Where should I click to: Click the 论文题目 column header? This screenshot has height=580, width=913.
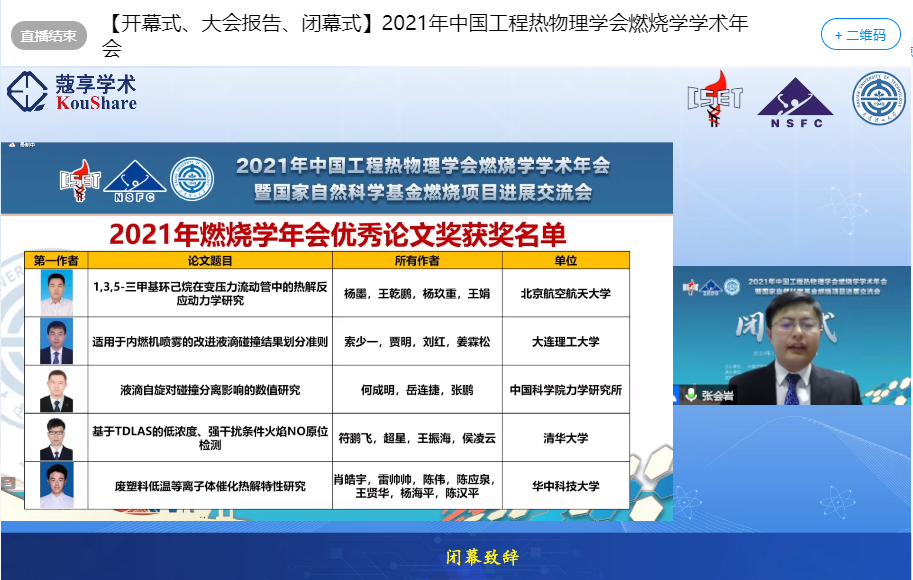point(208,260)
